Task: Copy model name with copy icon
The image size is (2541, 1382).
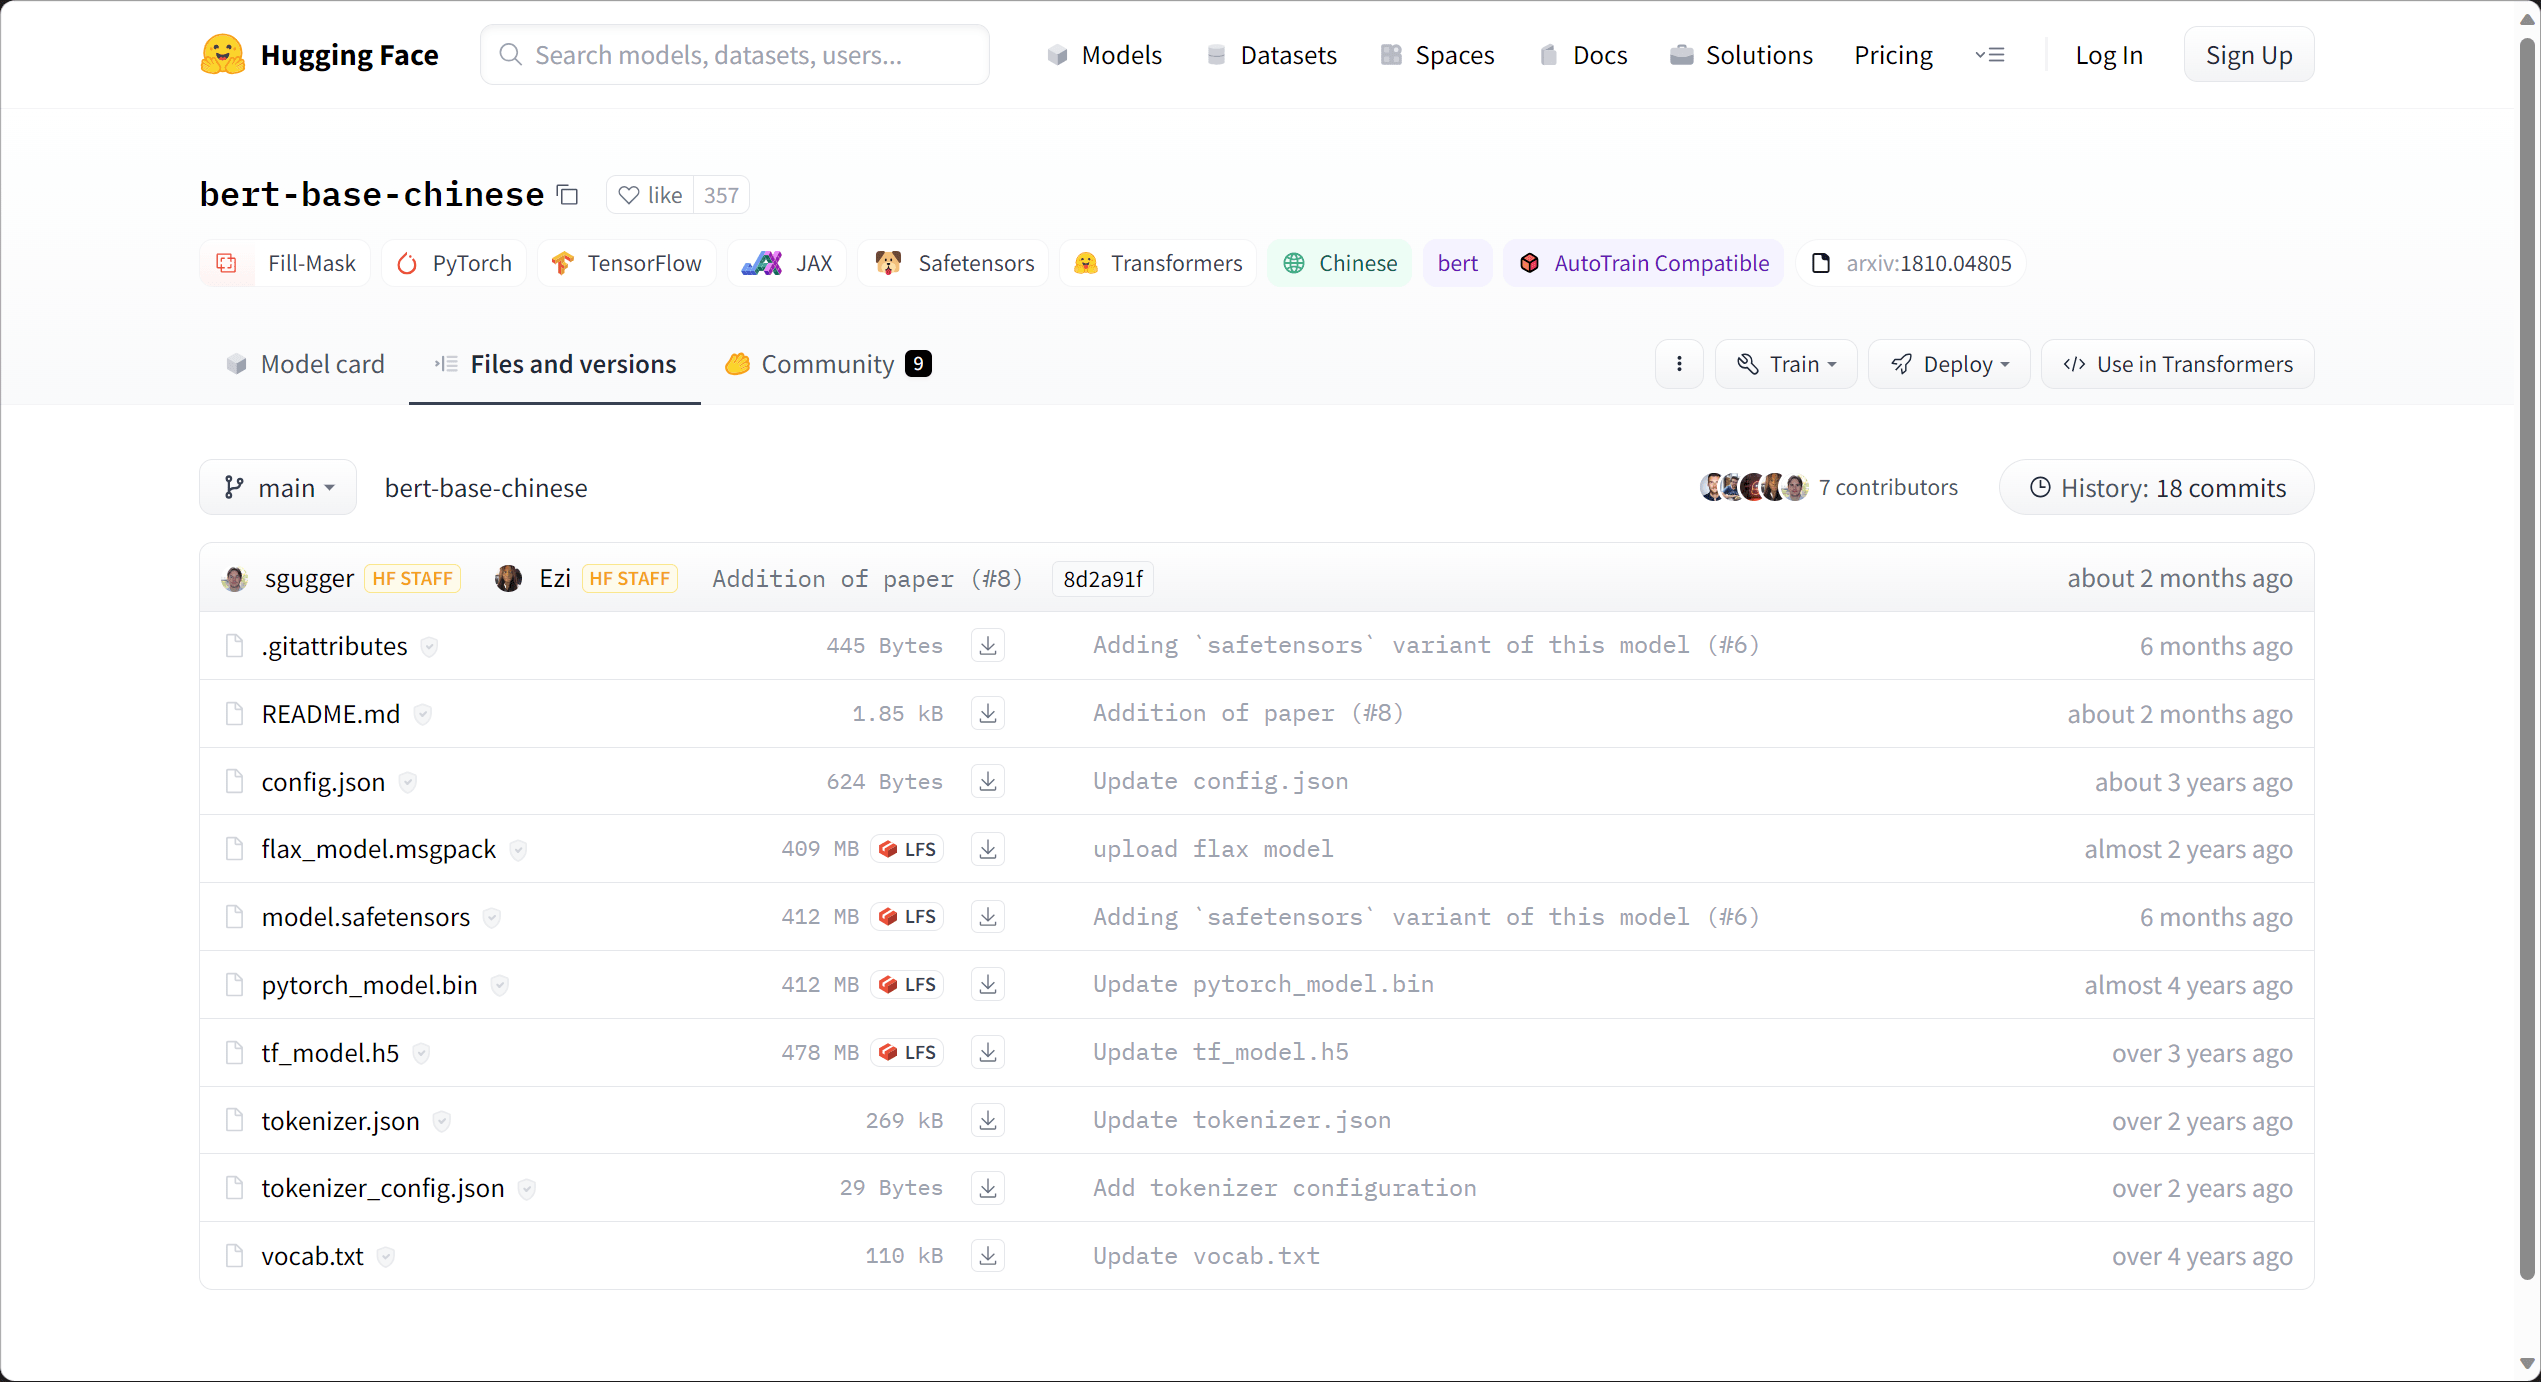Action: pyautogui.click(x=568, y=195)
